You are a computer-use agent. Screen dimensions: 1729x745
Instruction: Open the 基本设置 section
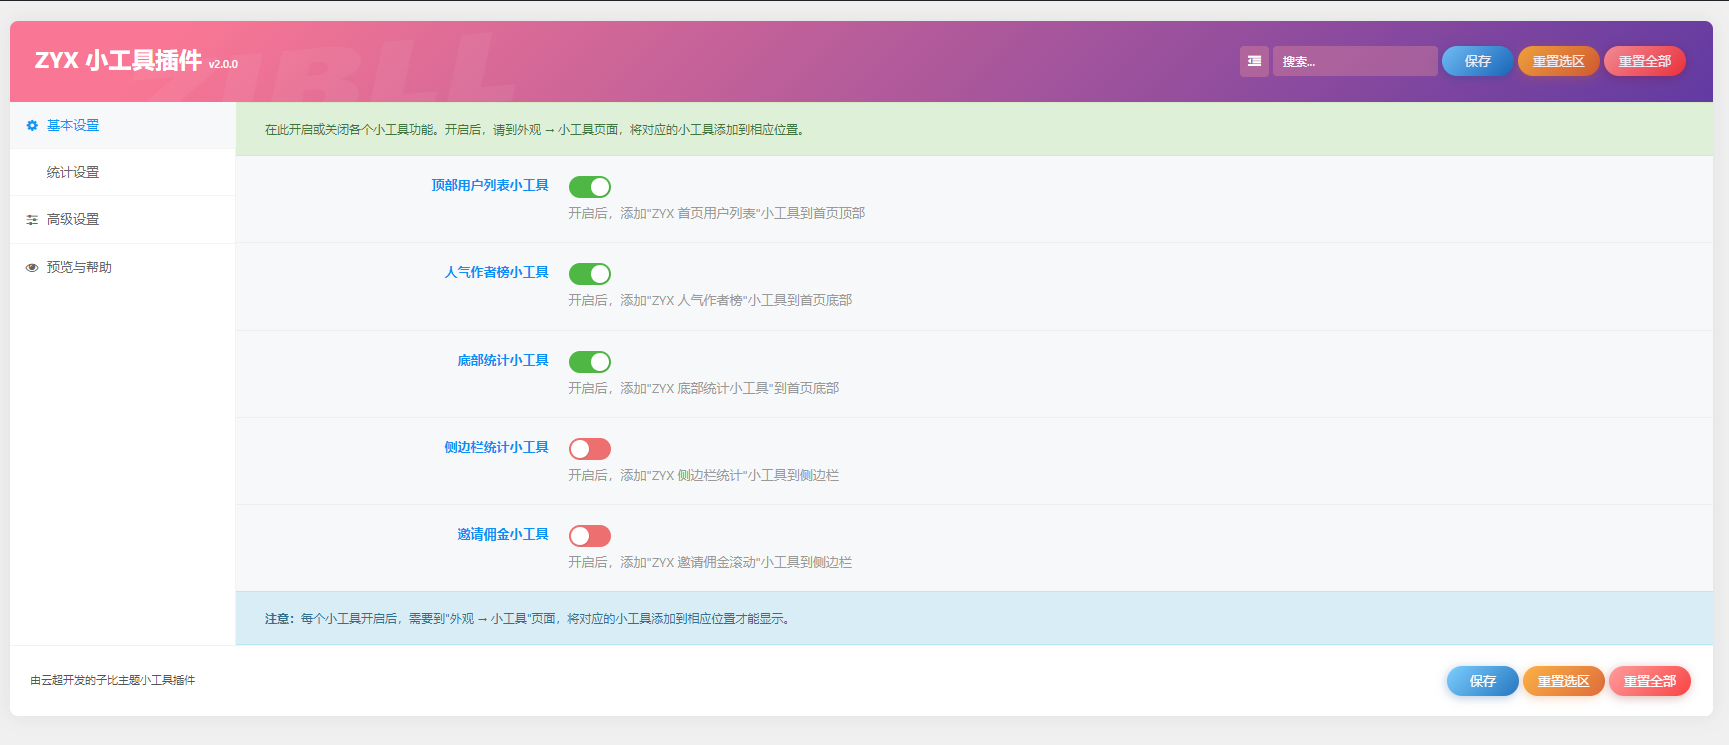coord(122,126)
